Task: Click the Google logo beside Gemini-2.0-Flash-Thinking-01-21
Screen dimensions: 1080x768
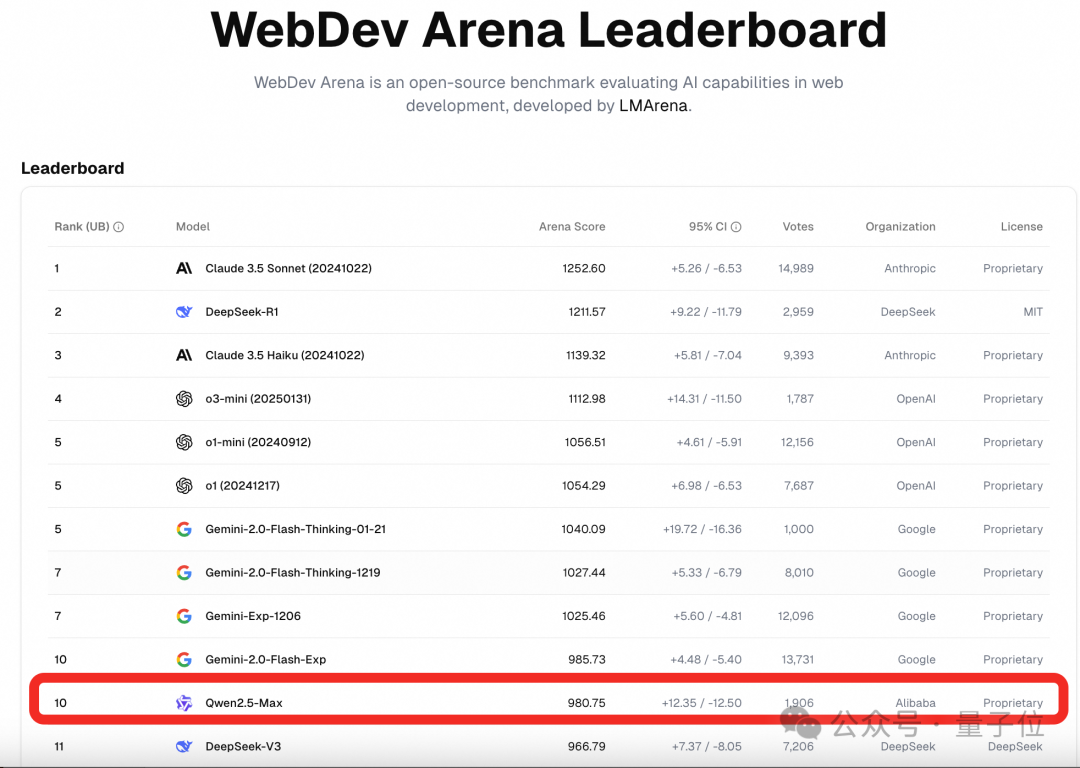Action: pyautogui.click(x=184, y=528)
